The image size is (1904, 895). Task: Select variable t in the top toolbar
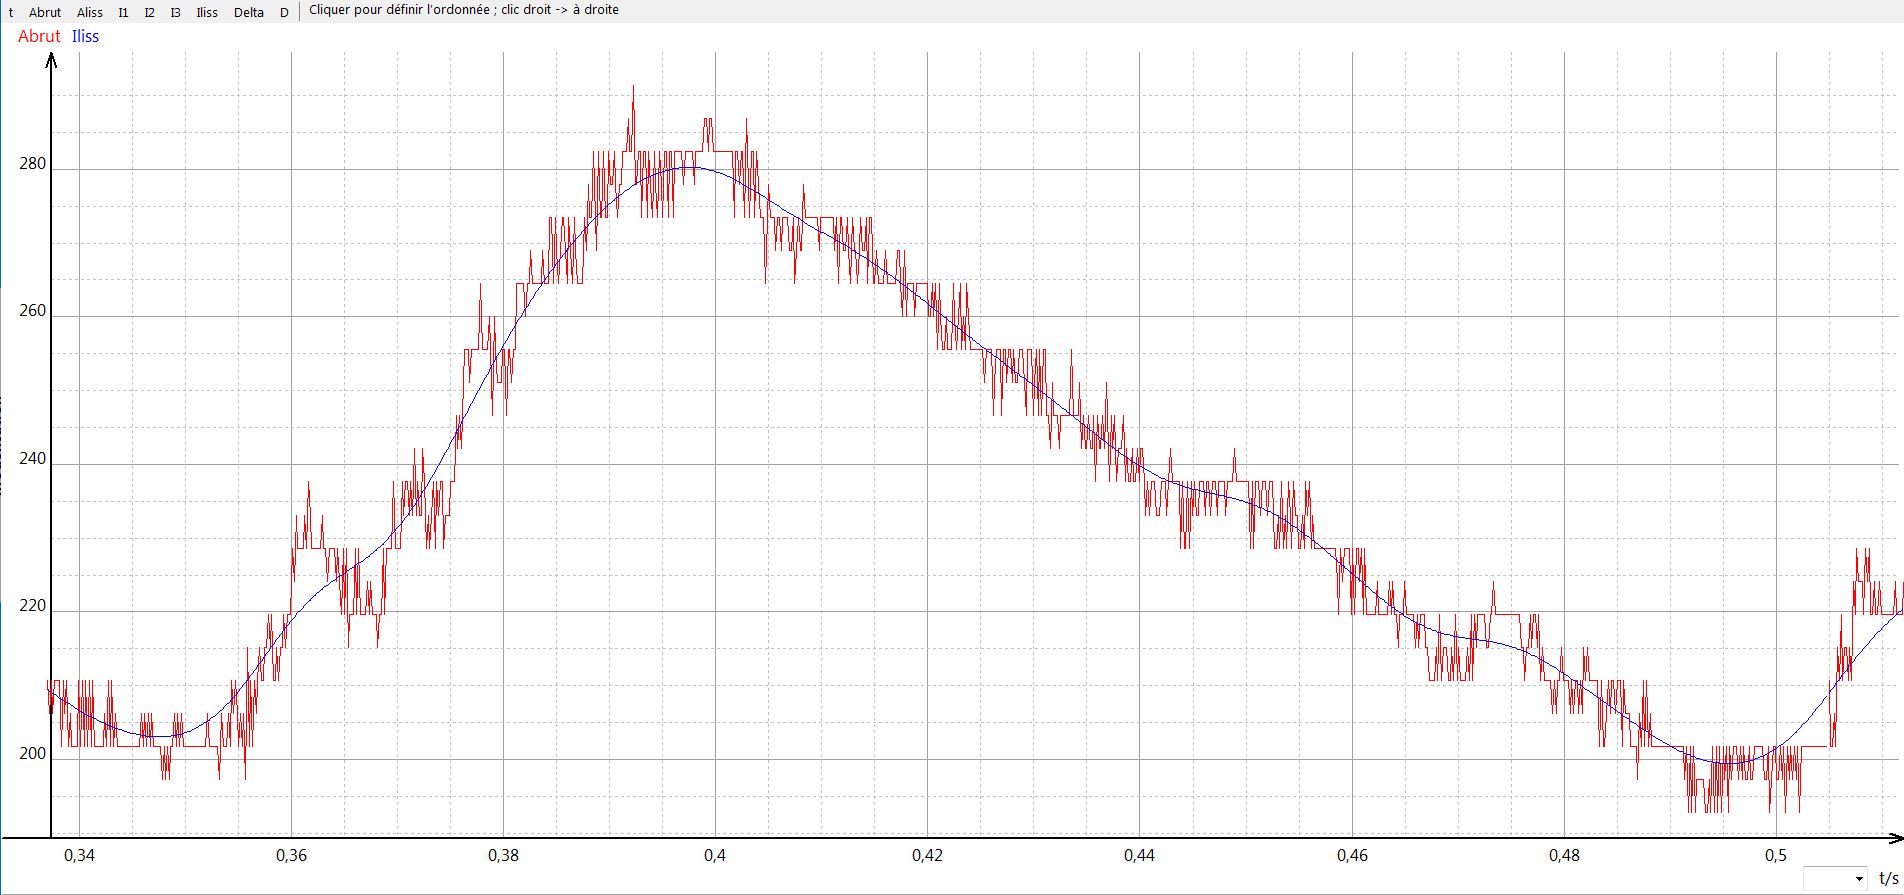coord(11,13)
